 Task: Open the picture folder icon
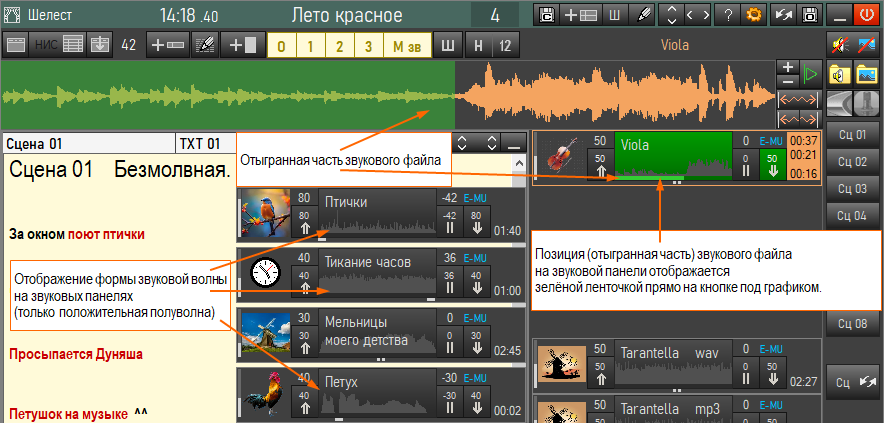(867, 74)
